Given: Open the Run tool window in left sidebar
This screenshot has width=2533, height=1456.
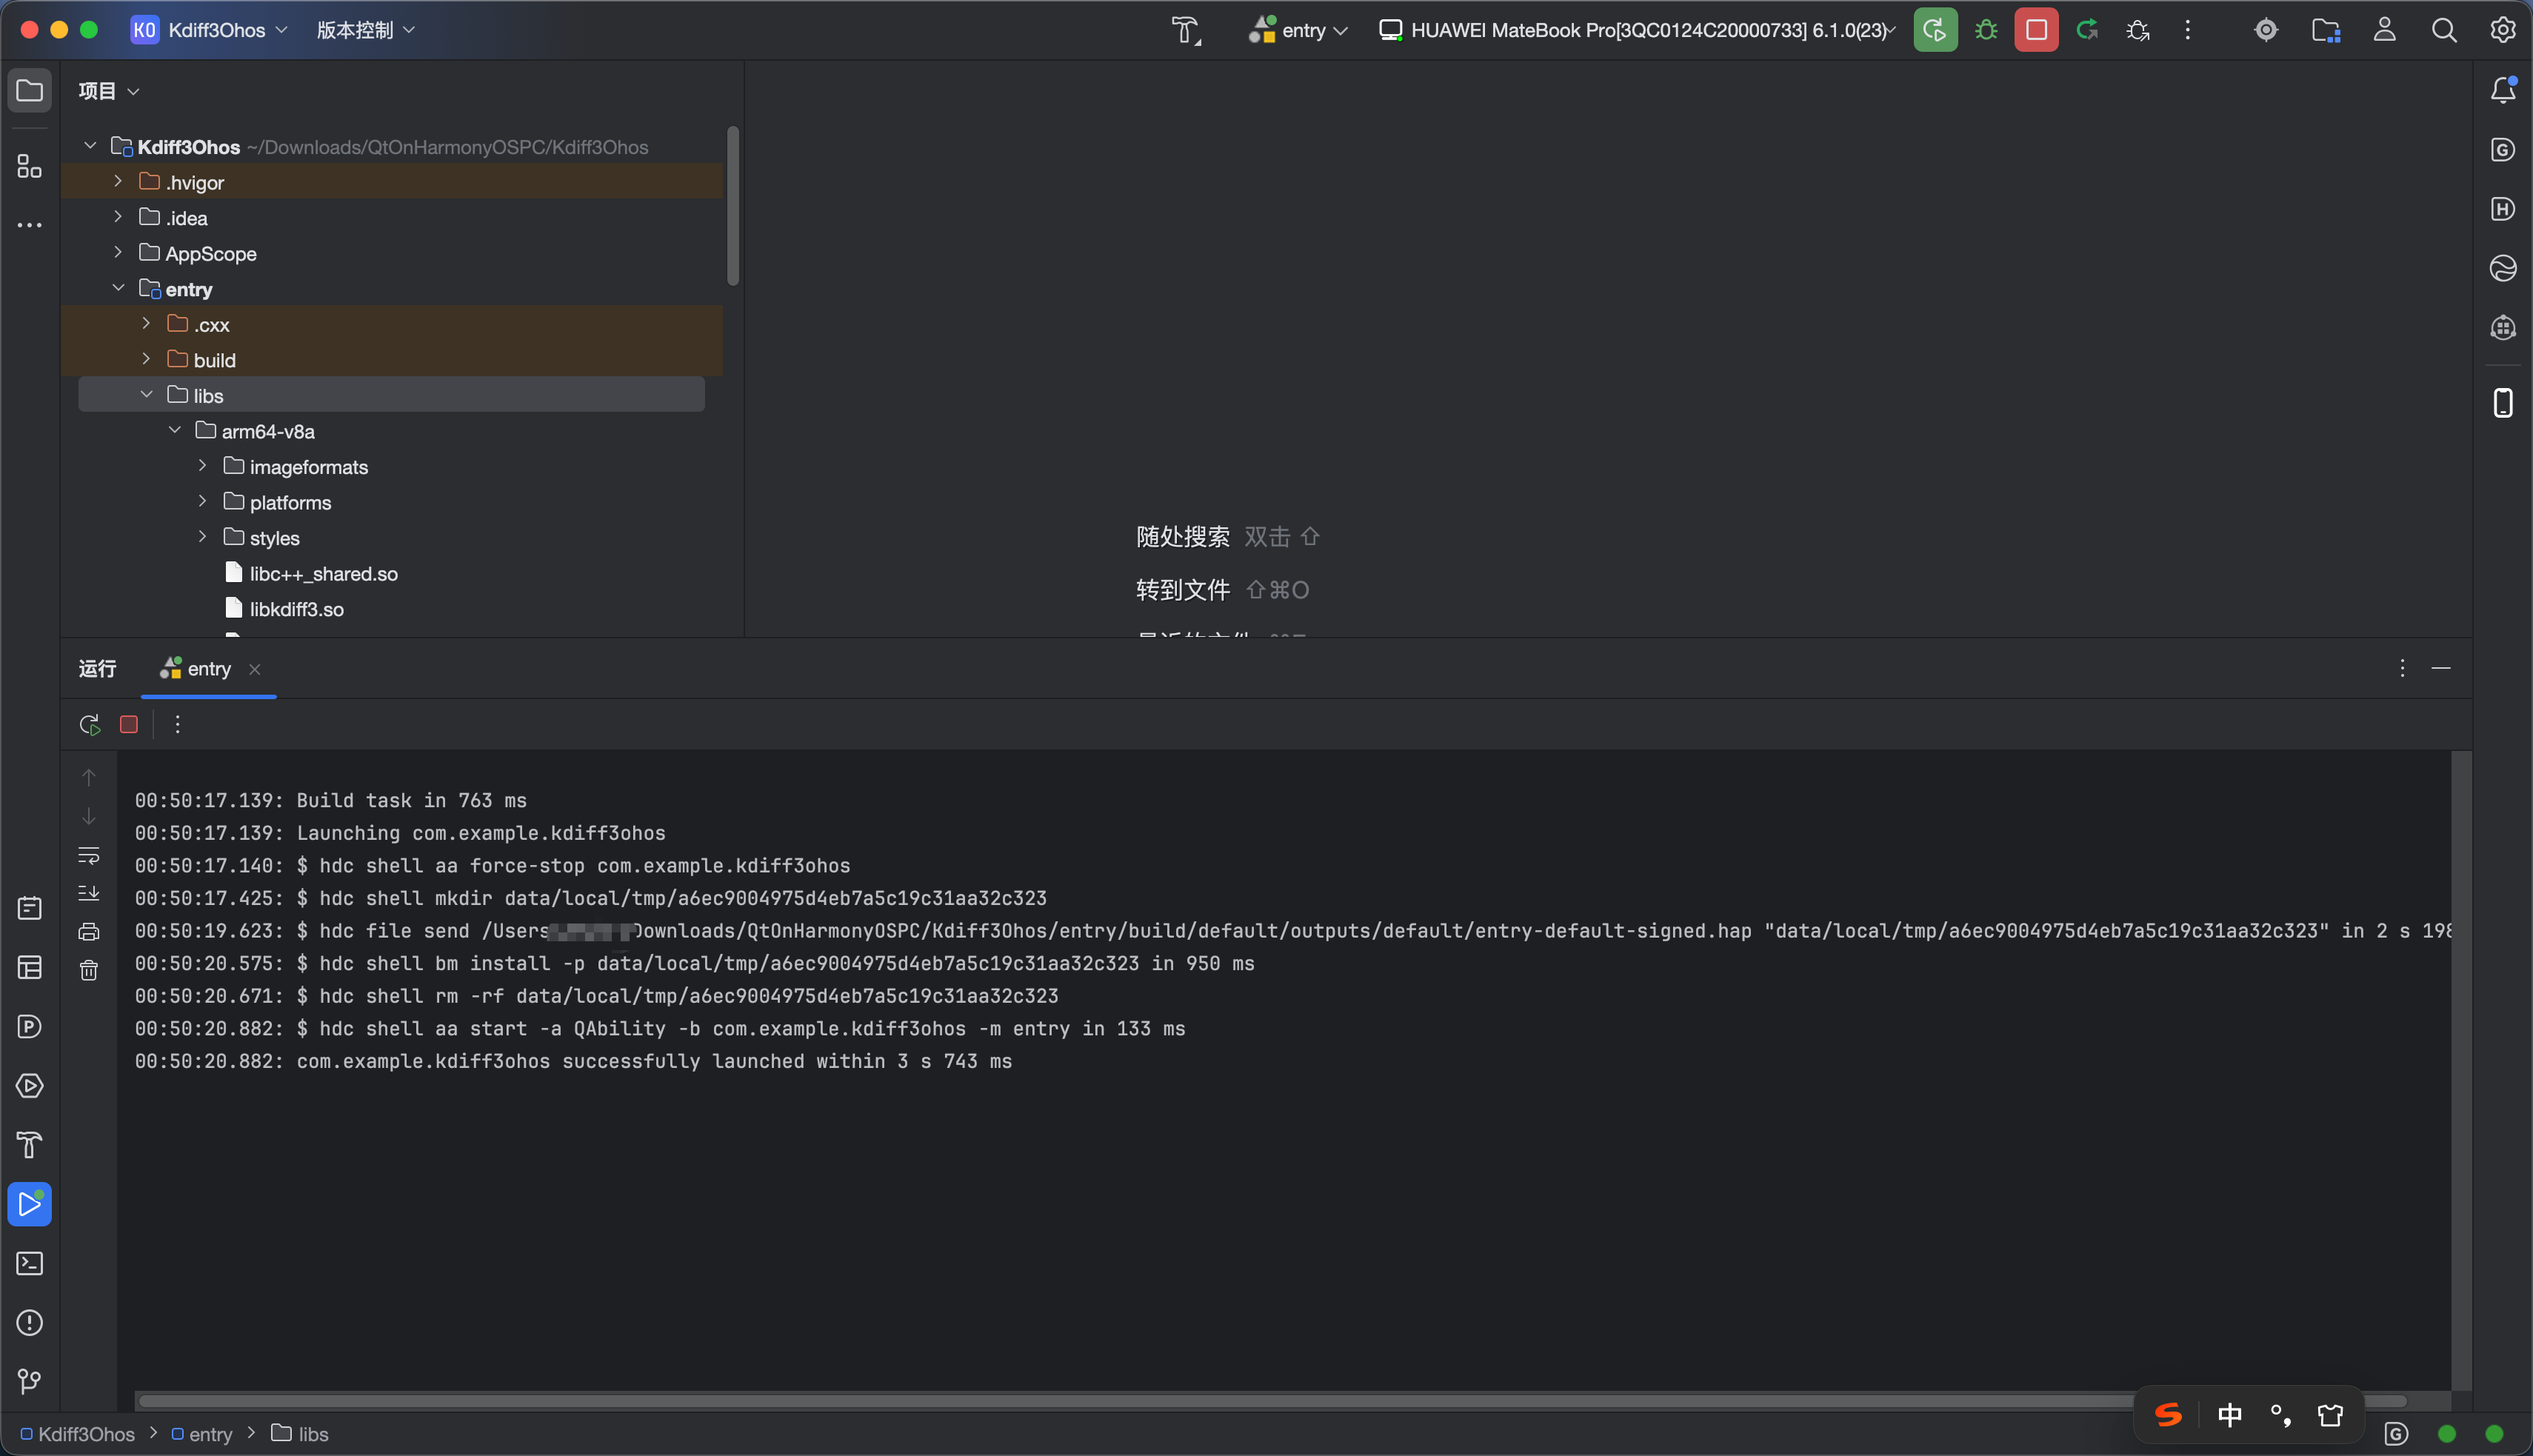Looking at the screenshot, I should [x=30, y=1204].
